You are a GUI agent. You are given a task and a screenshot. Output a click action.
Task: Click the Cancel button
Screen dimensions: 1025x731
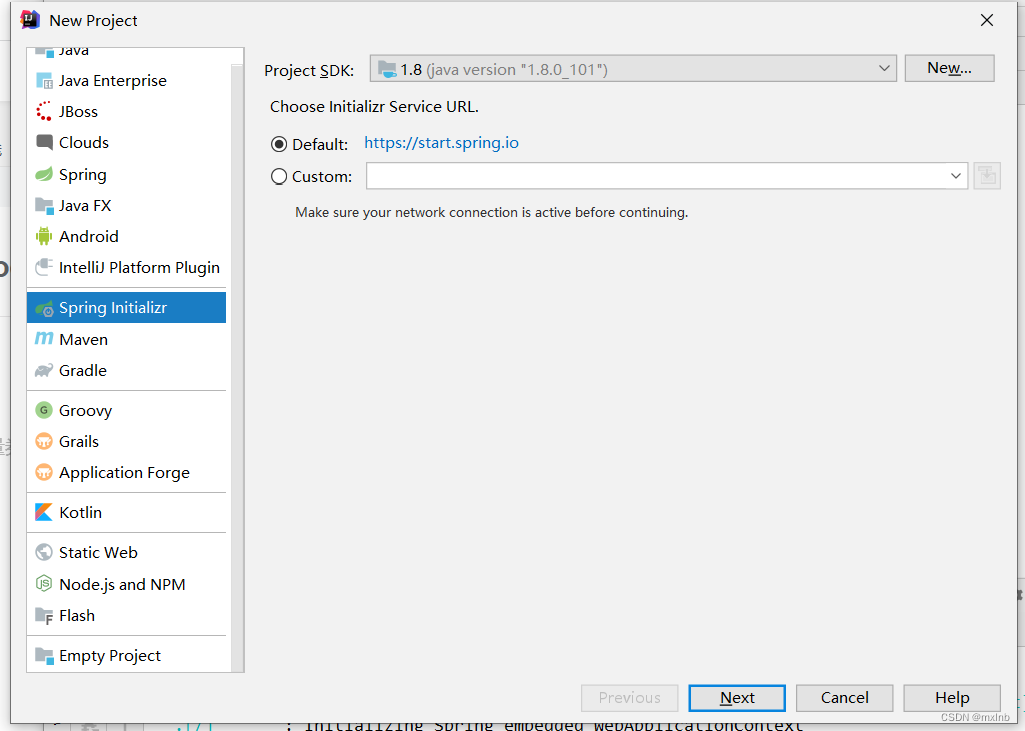pos(845,698)
